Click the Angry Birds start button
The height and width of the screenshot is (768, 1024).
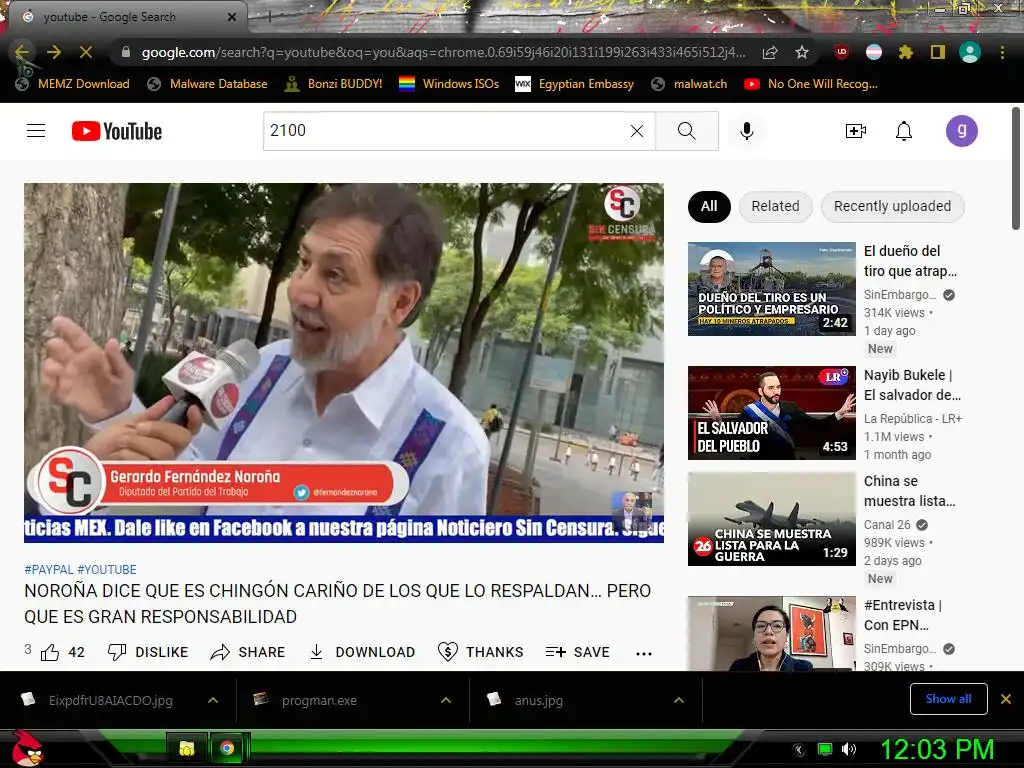[x=27, y=748]
